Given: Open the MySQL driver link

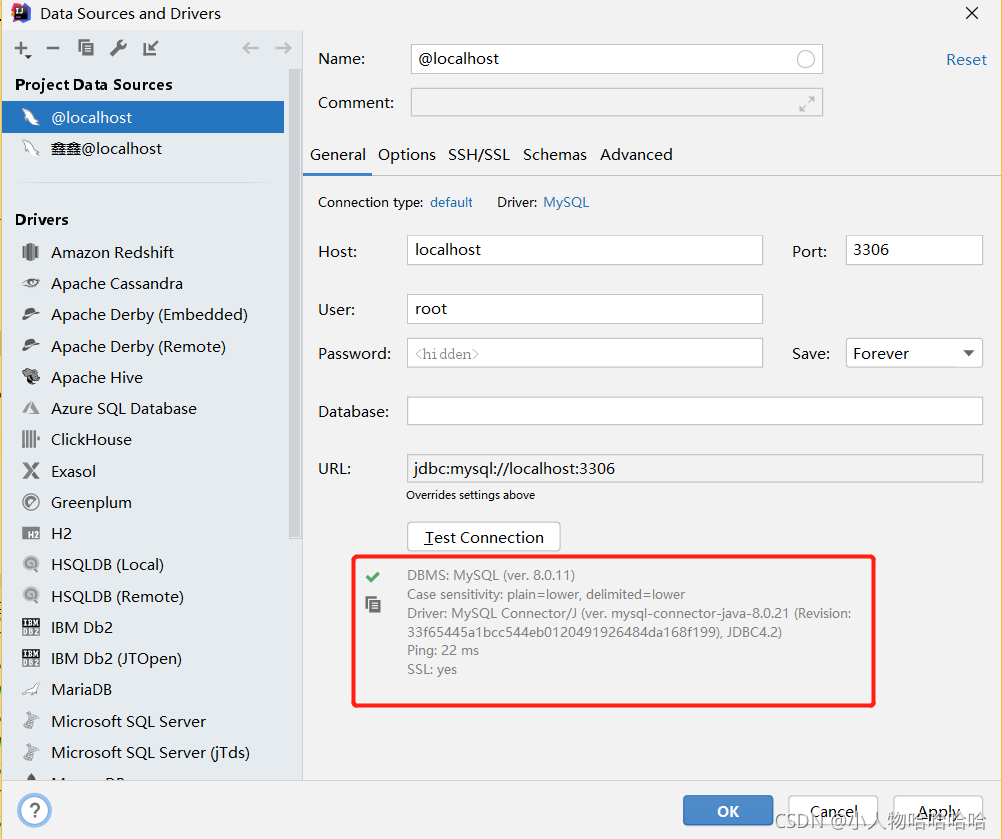Looking at the screenshot, I should (x=566, y=203).
